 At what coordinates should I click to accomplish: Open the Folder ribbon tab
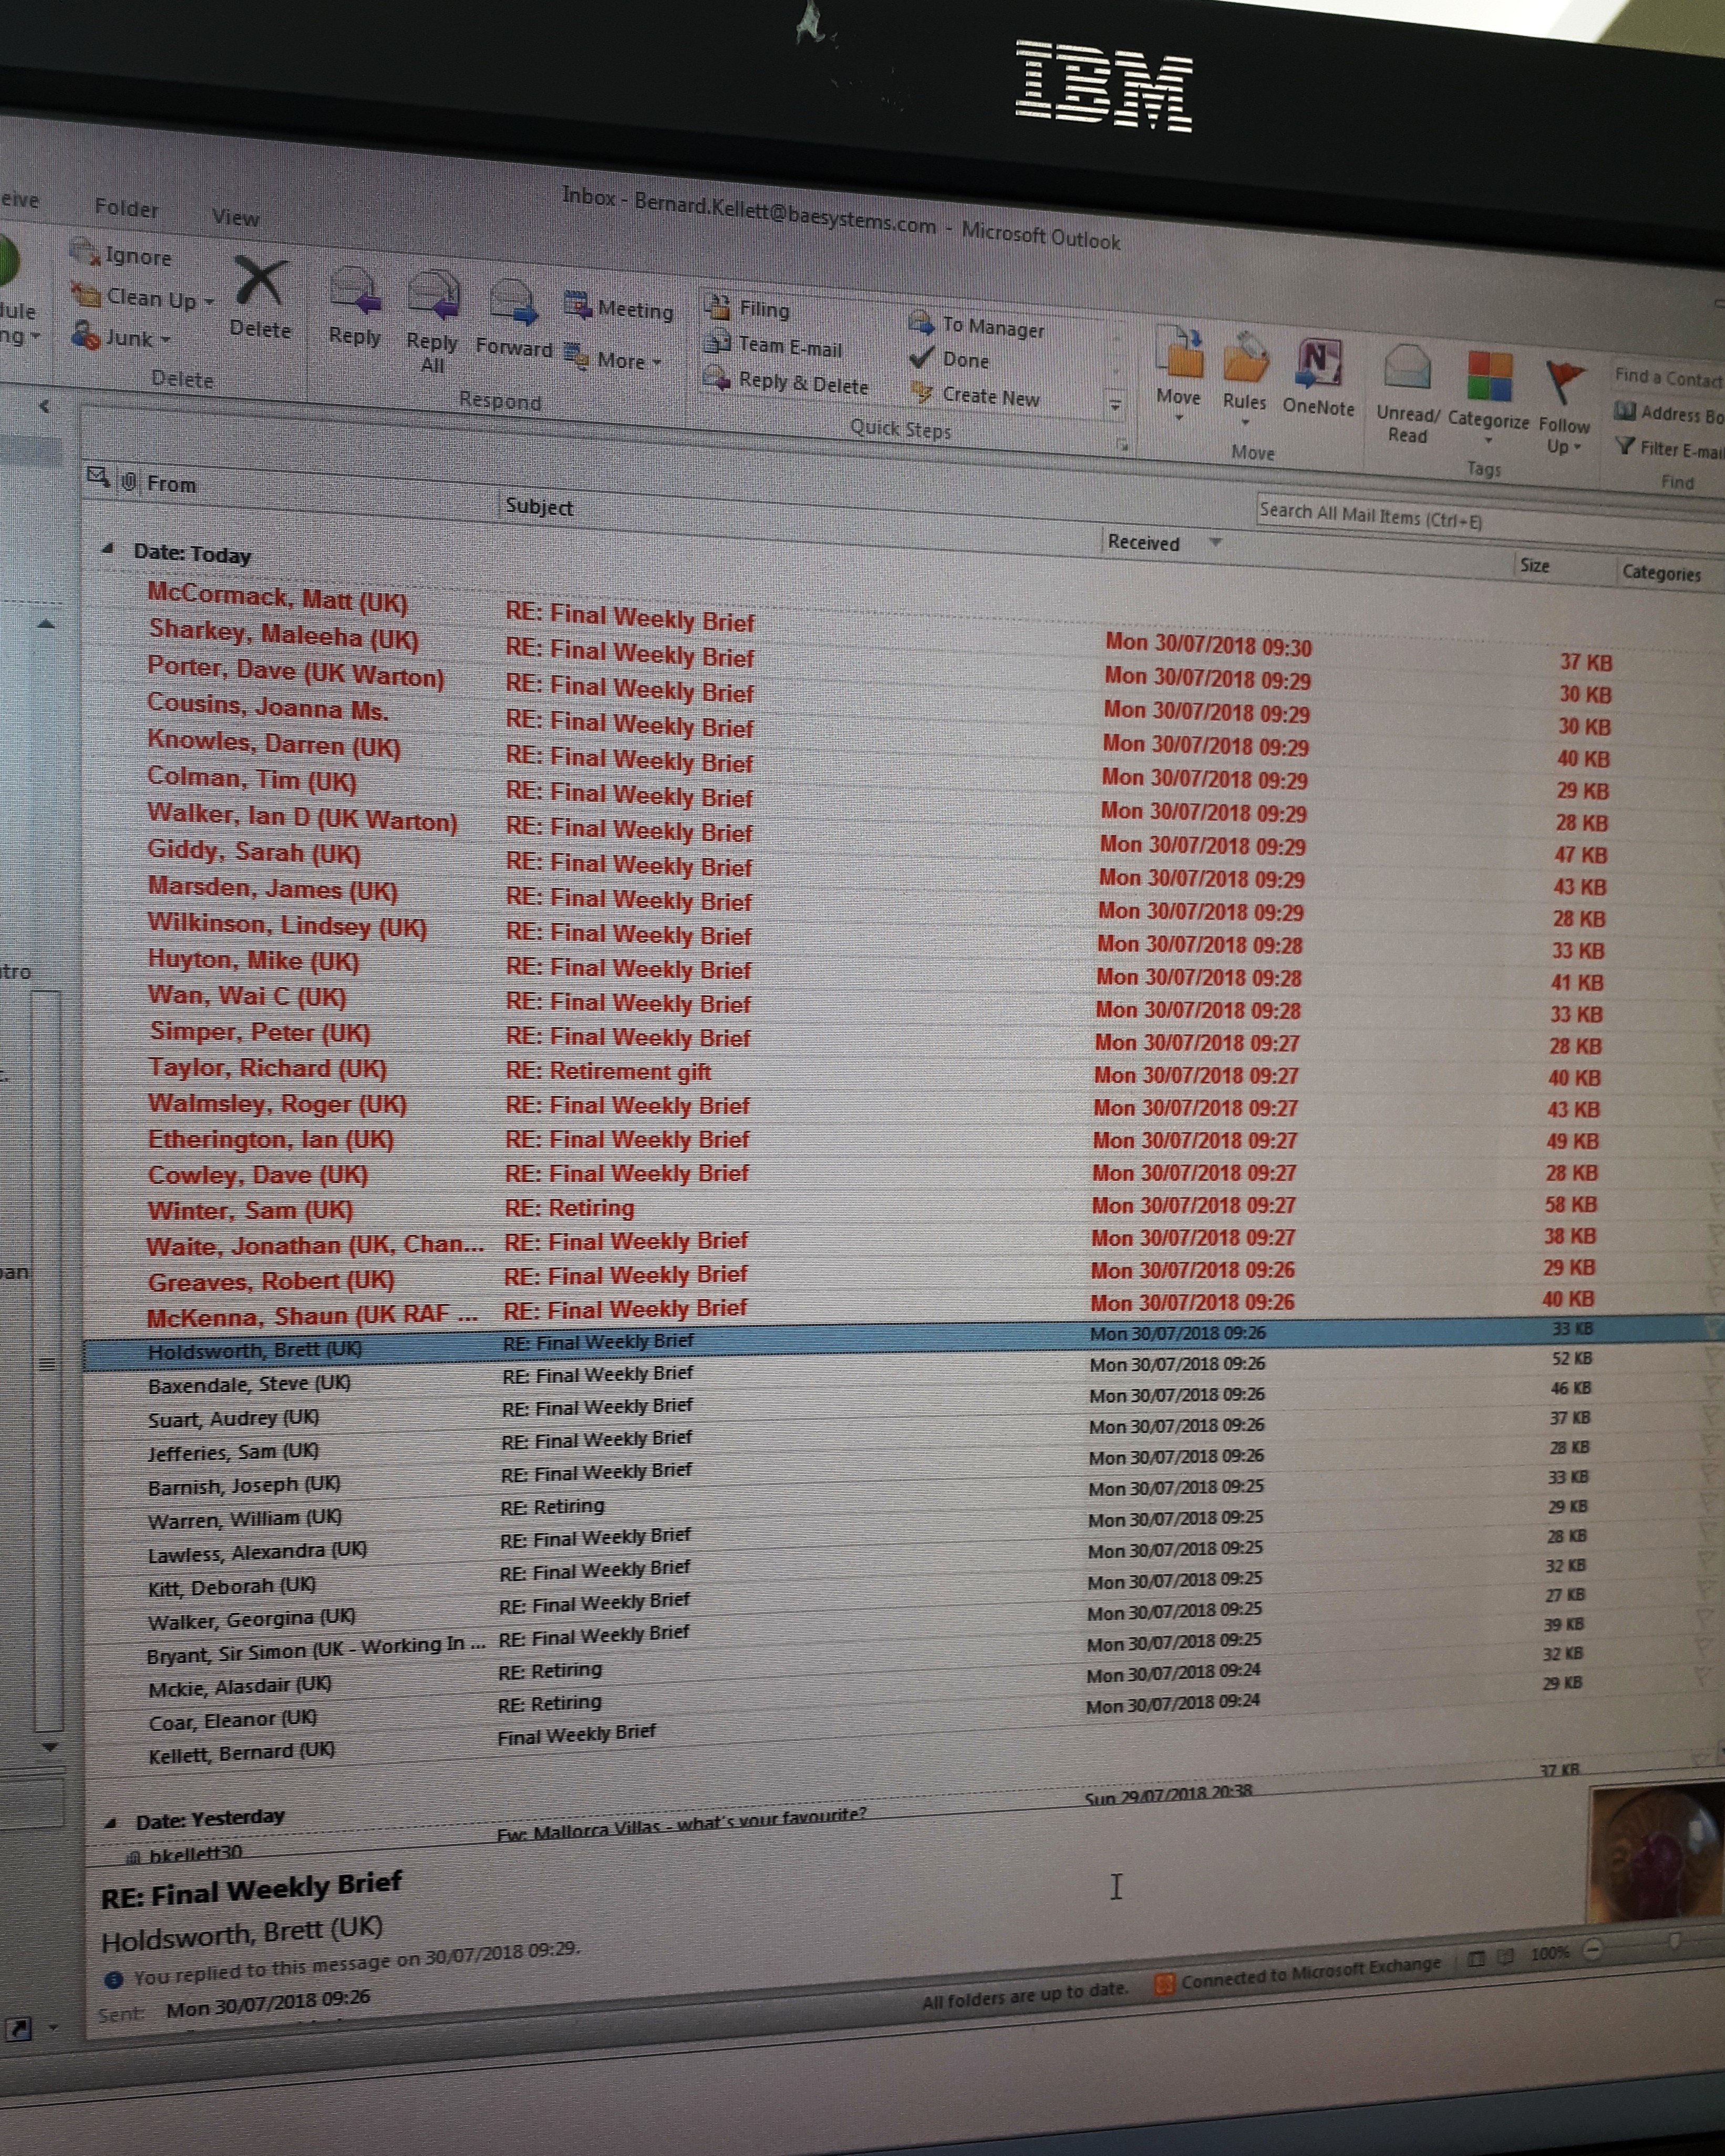point(126,208)
